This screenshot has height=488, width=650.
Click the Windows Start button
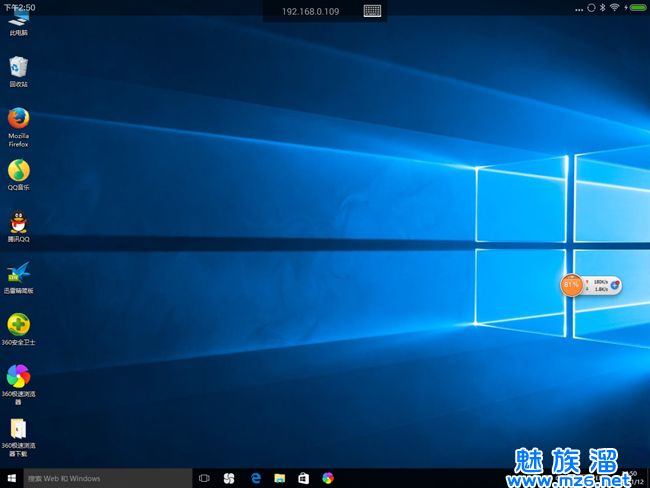pos(12,478)
